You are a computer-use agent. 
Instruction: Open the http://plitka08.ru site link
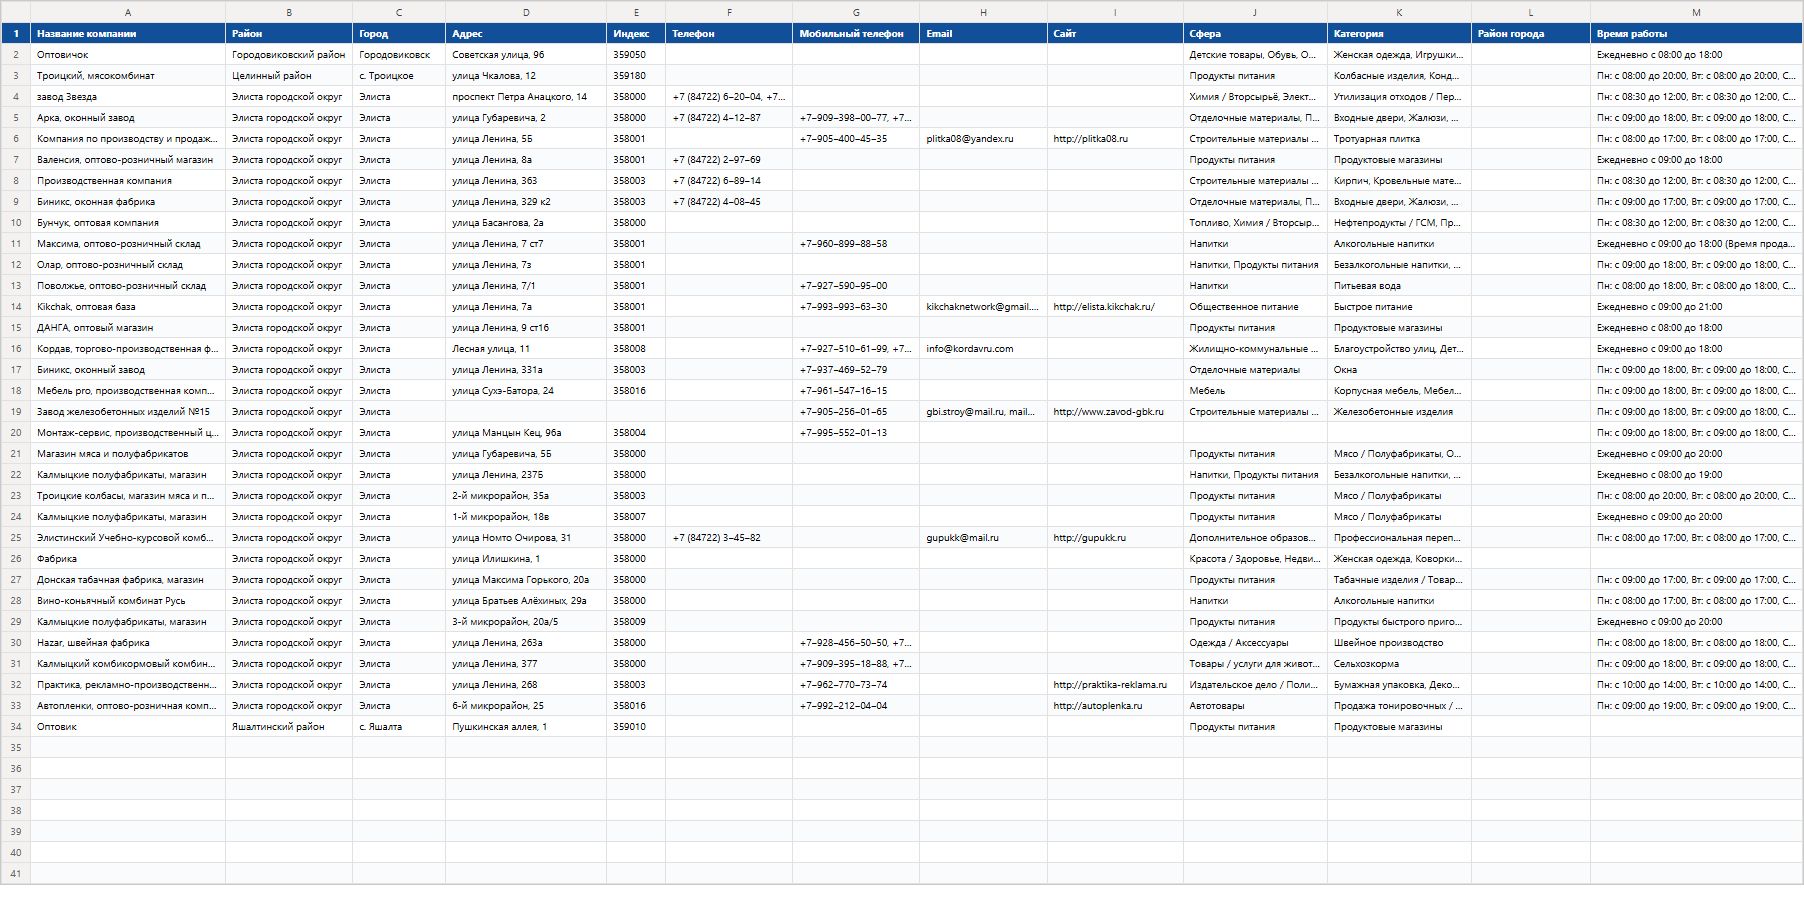click(1090, 139)
